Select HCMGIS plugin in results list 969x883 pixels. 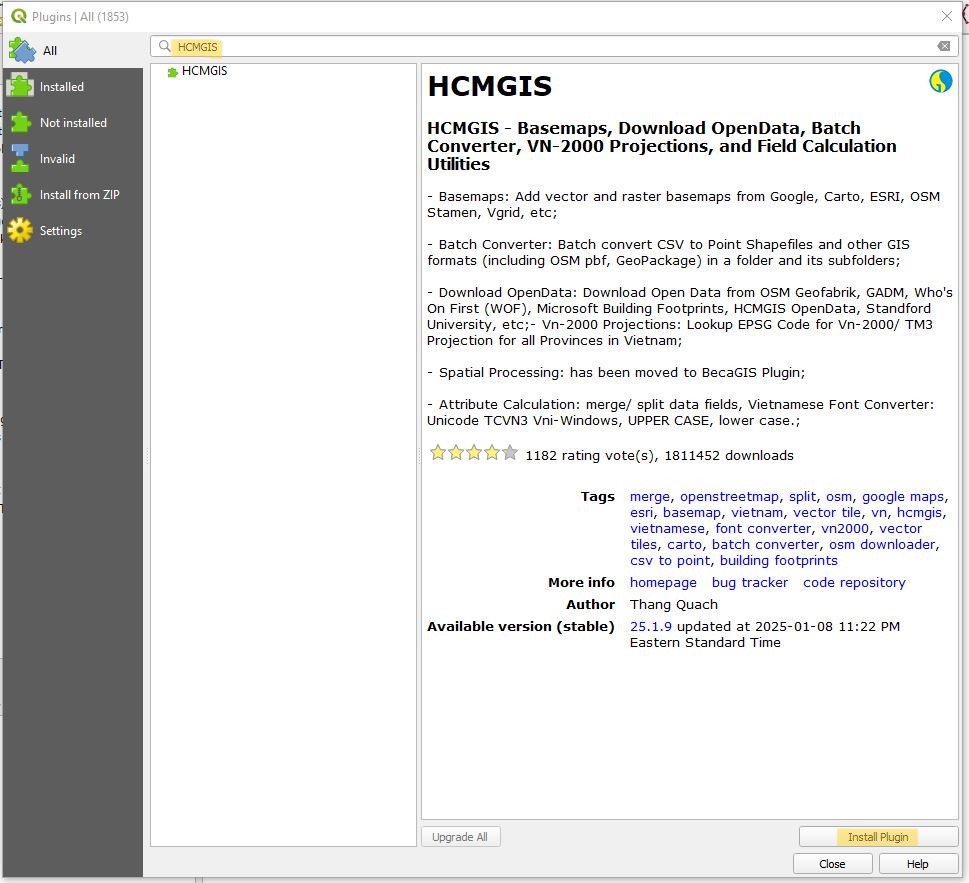click(x=204, y=72)
